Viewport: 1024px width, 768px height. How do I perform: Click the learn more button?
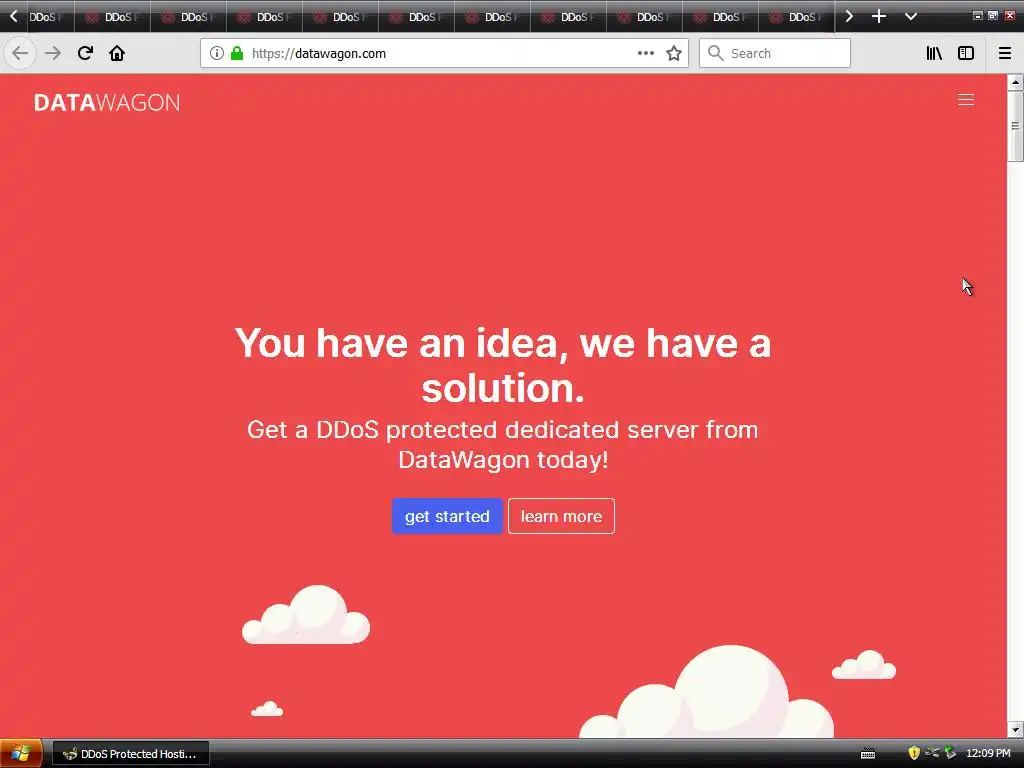click(x=561, y=516)
